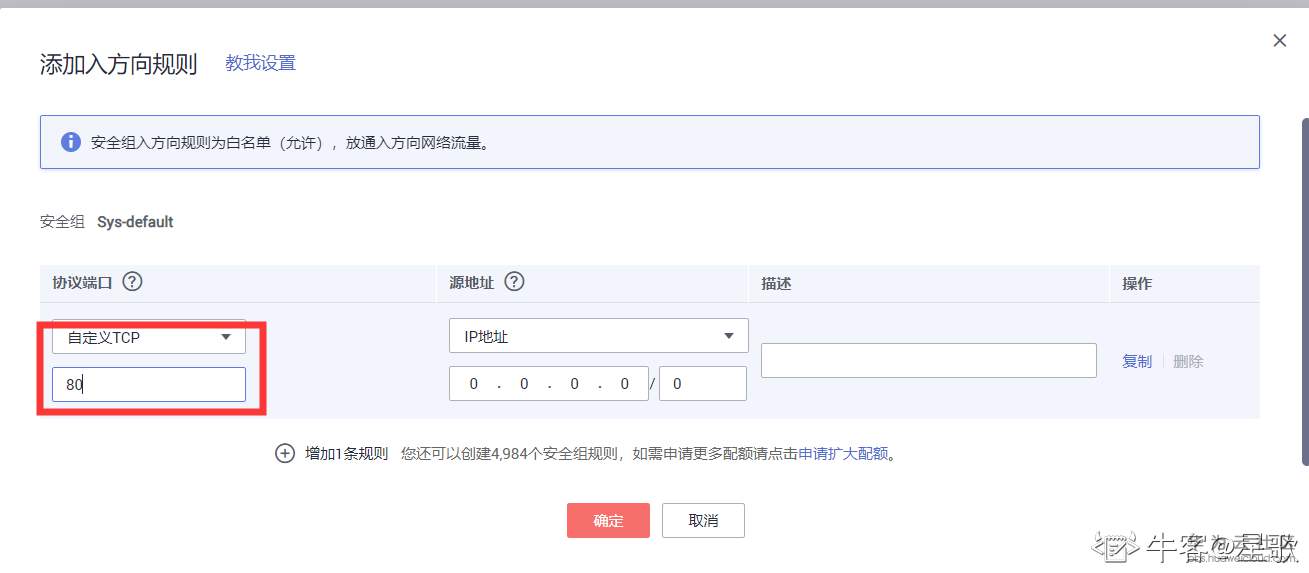Click the source address help icon

point(514,282)
